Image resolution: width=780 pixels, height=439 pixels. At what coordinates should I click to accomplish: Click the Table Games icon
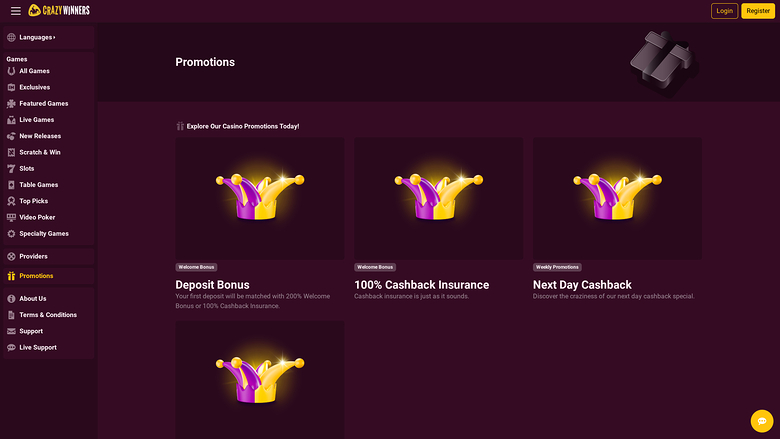(11, 185)
